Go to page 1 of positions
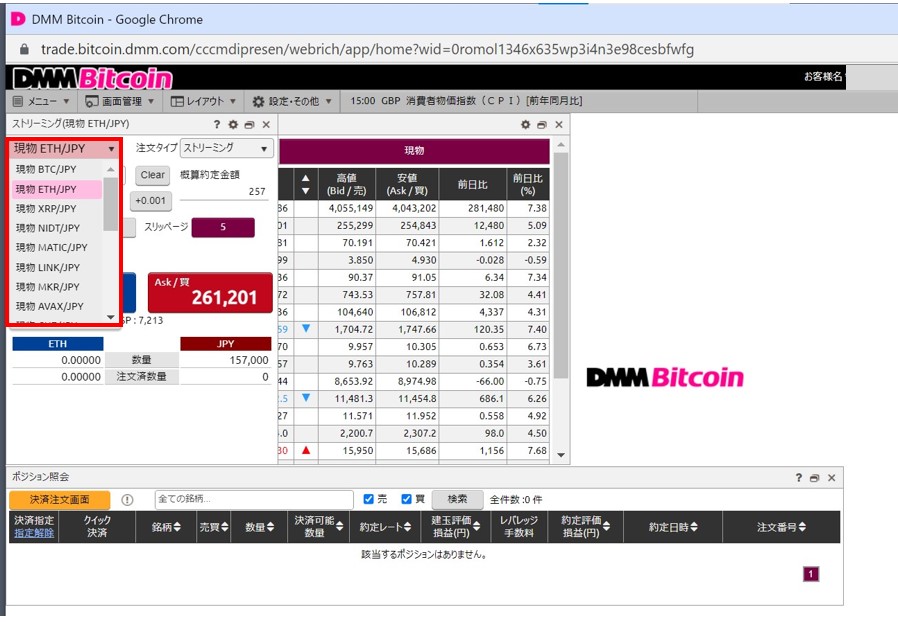Image resolution: width=898 pixels, height=622 pixels. (x=811, y=574)
